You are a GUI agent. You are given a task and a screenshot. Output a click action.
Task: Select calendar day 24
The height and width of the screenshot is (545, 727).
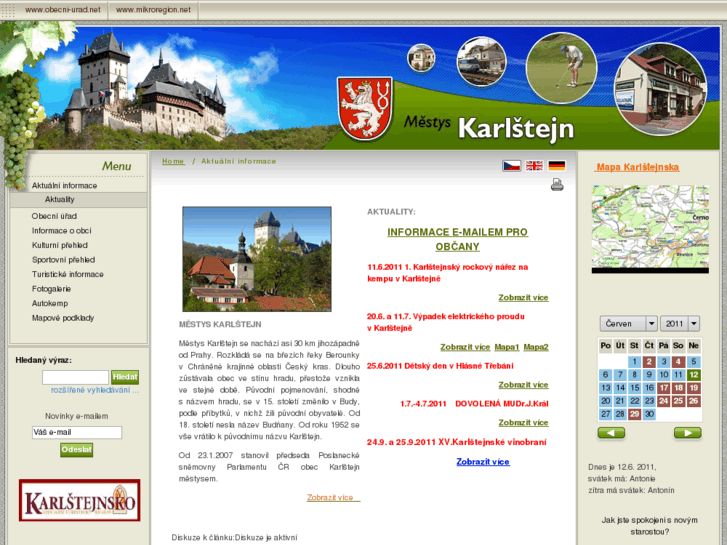(664, 401)
